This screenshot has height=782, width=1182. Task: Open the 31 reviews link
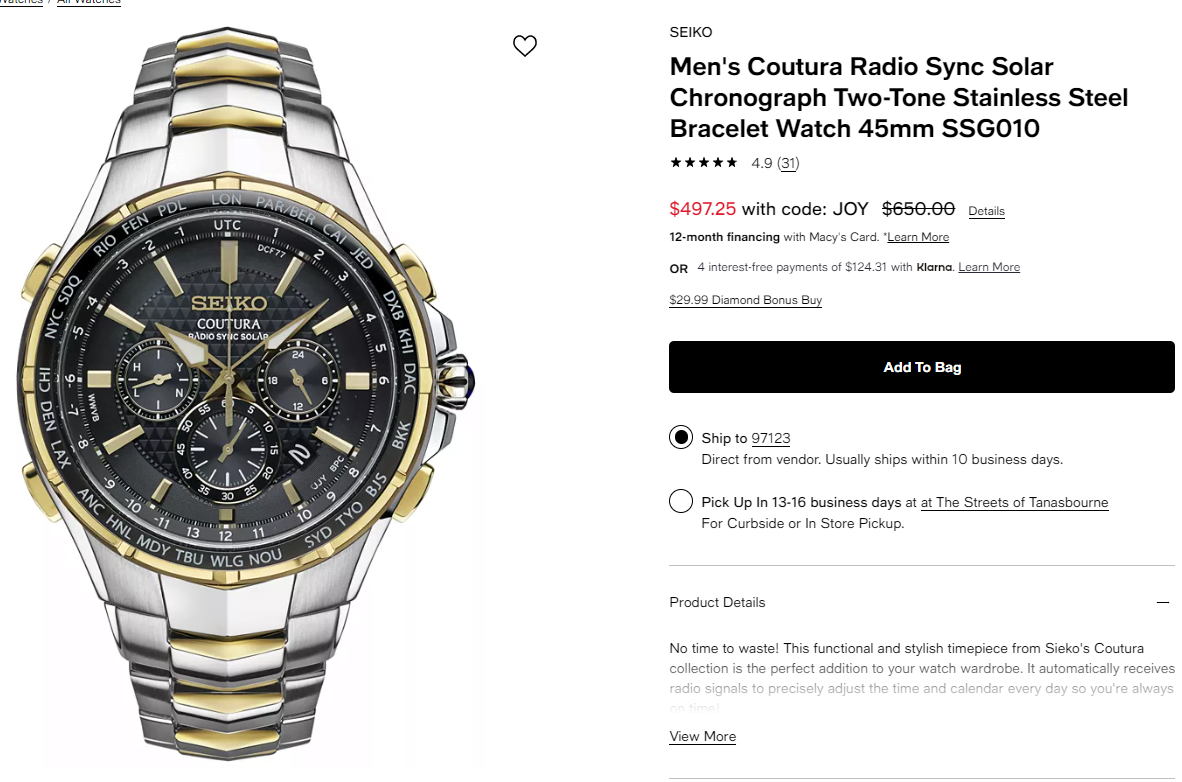[789, 163]
